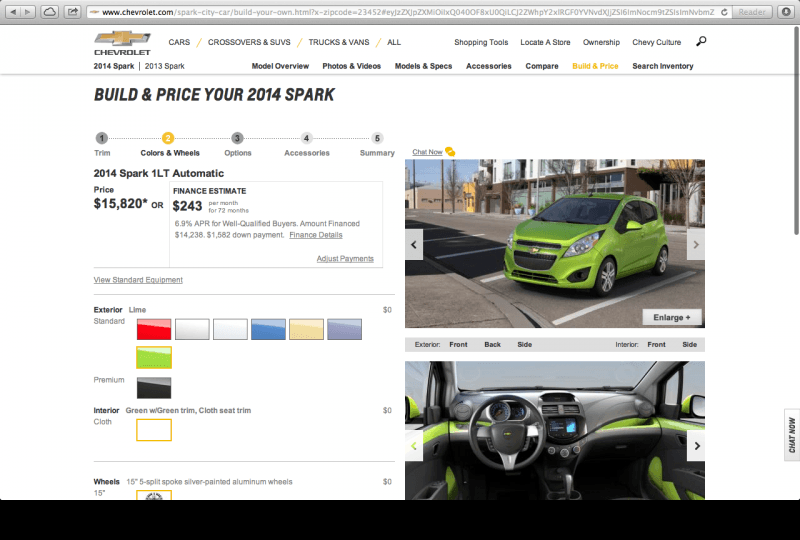
Task: Open the All vehicles menu
Action: click(x=394, y=42)
